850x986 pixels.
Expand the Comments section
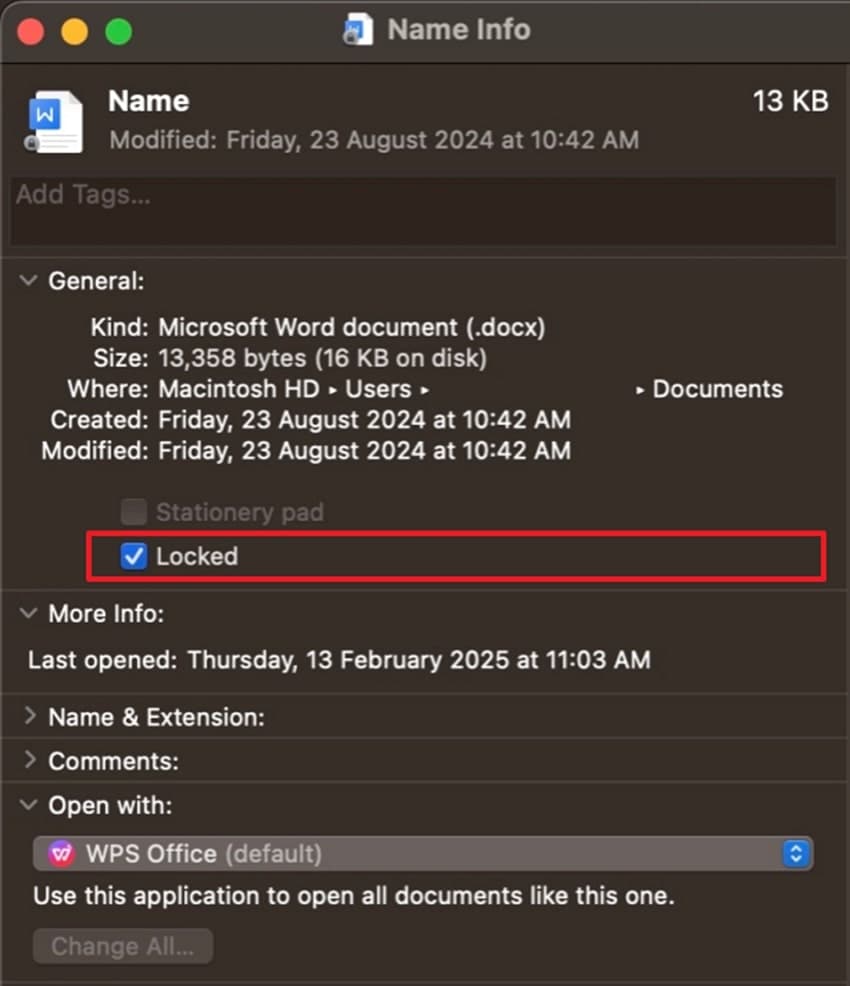pos(30,760)
